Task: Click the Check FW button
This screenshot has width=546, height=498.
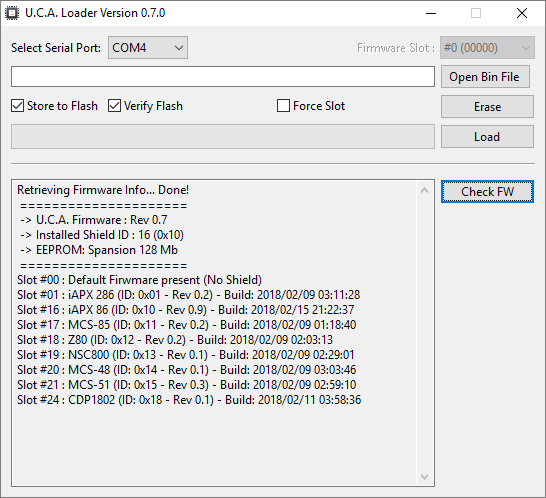Action: [x=487, y=192]
